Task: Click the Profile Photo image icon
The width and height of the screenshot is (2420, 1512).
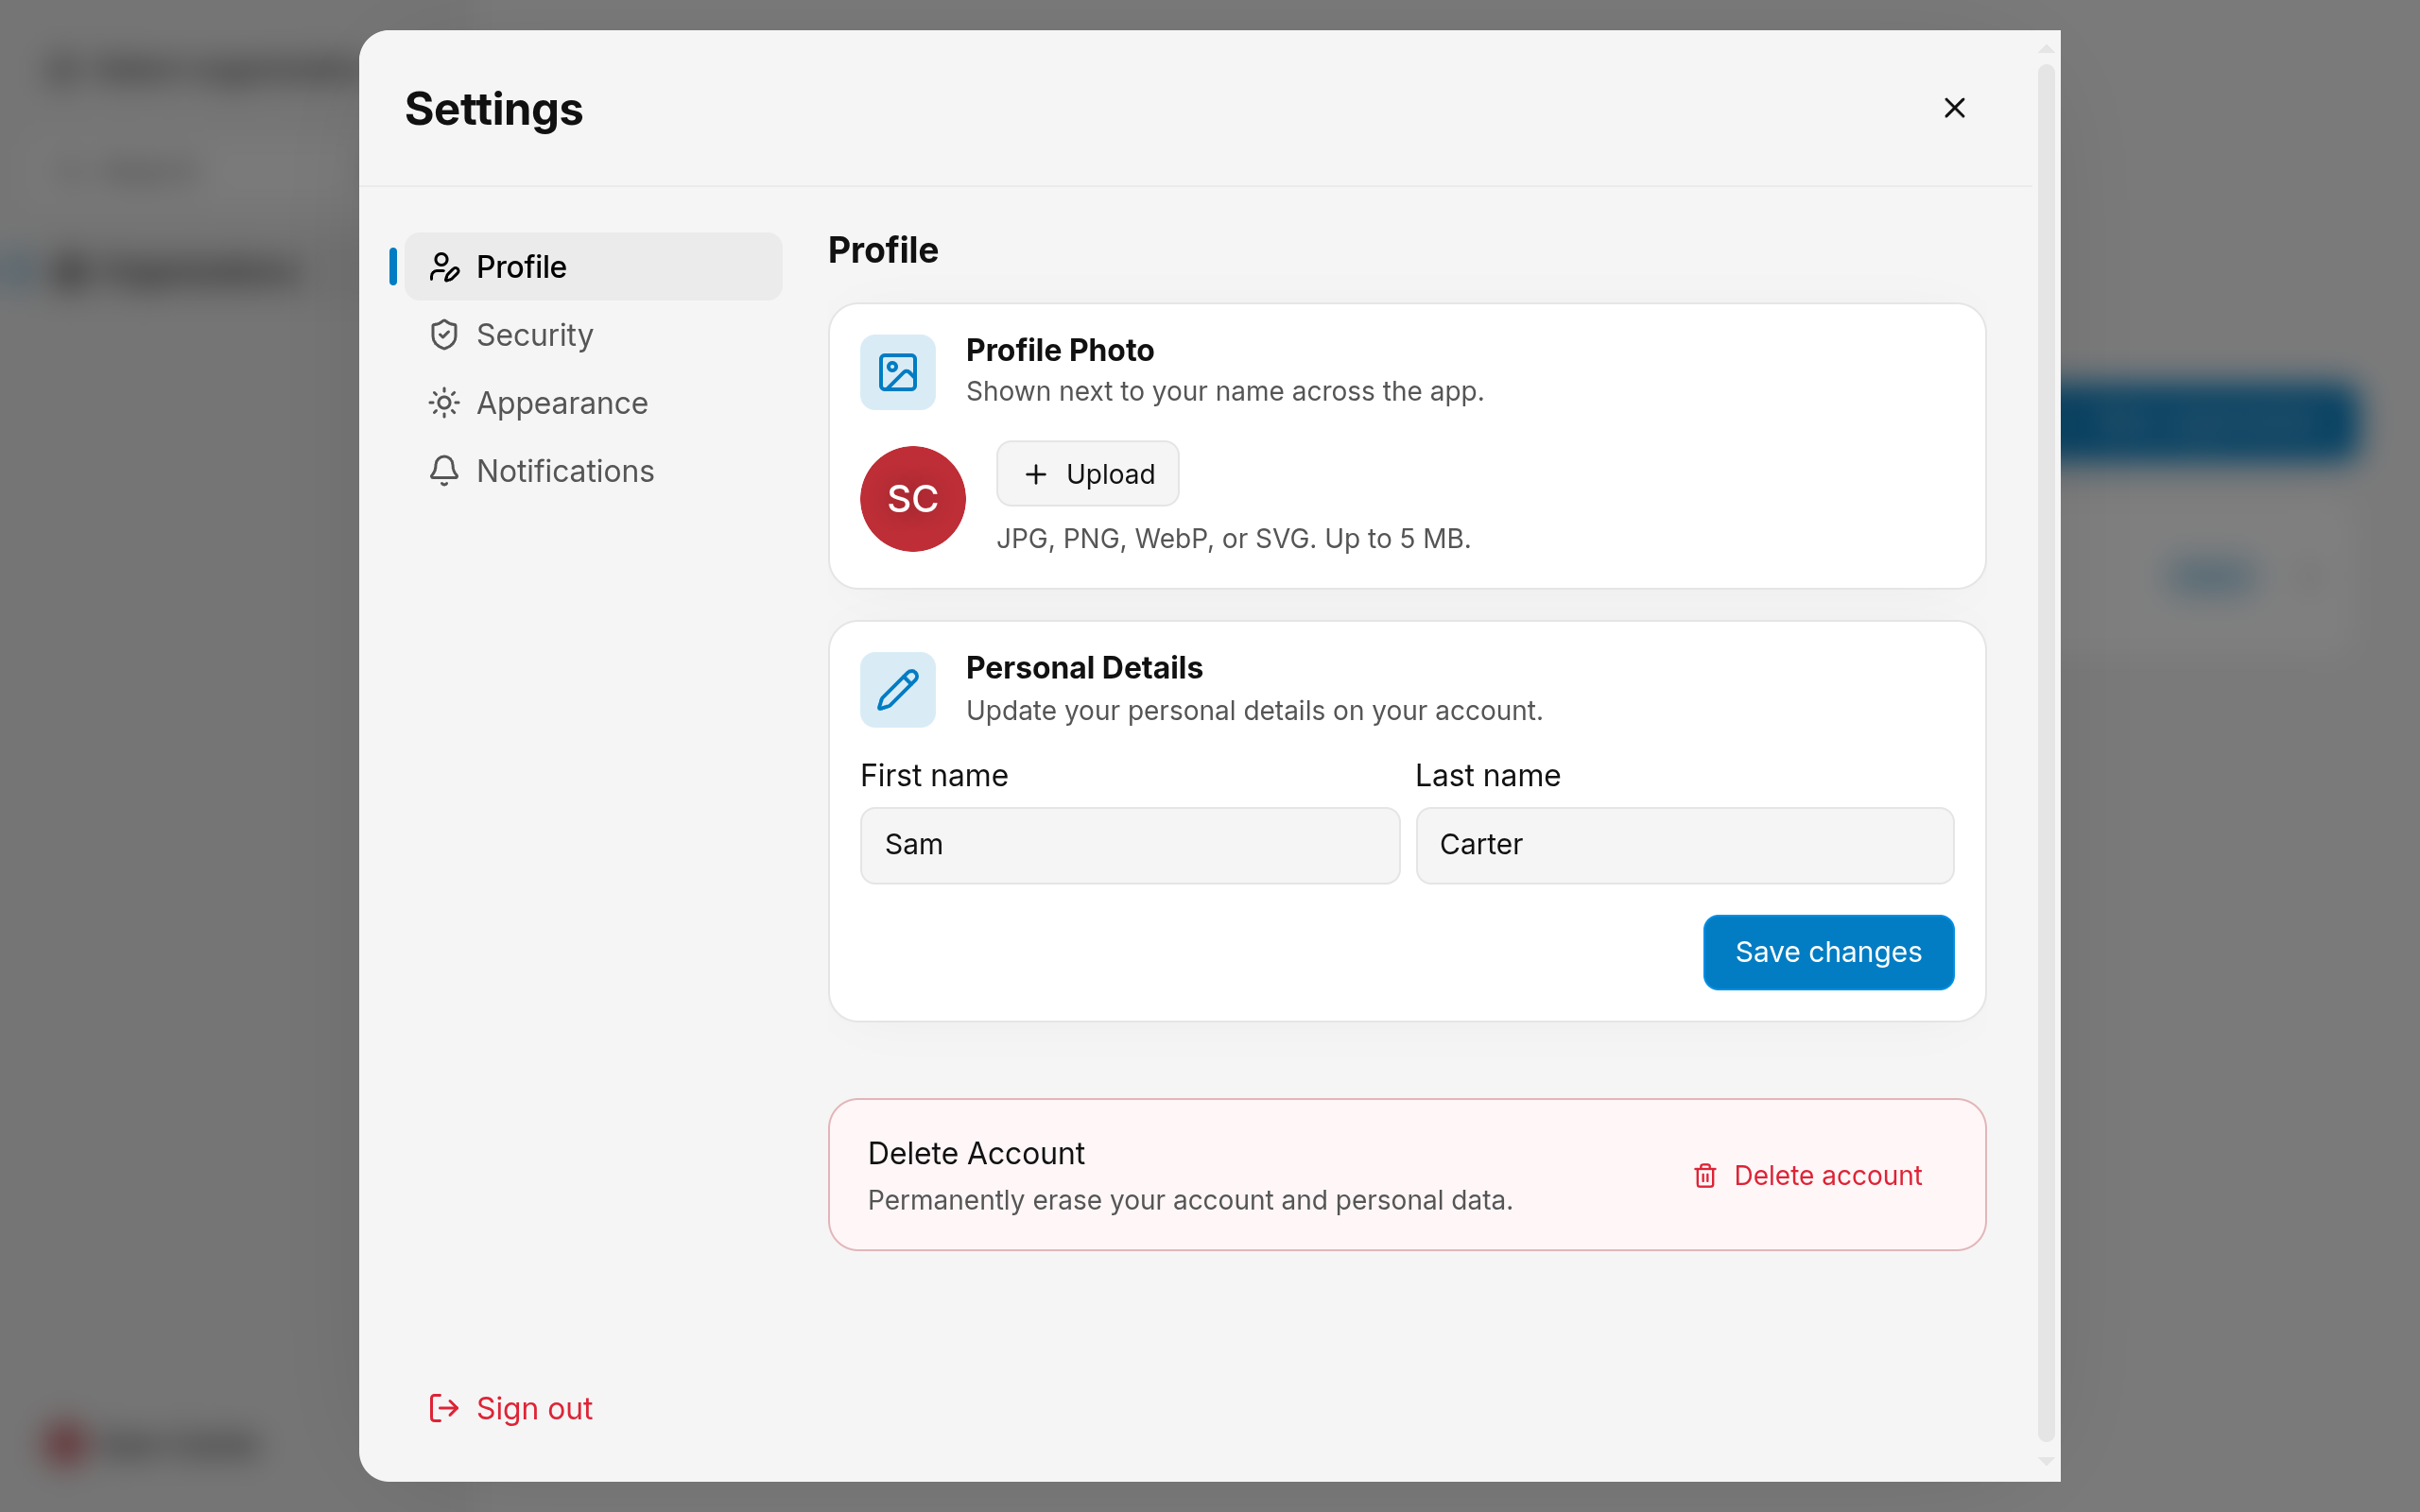Action: [898, 372]
